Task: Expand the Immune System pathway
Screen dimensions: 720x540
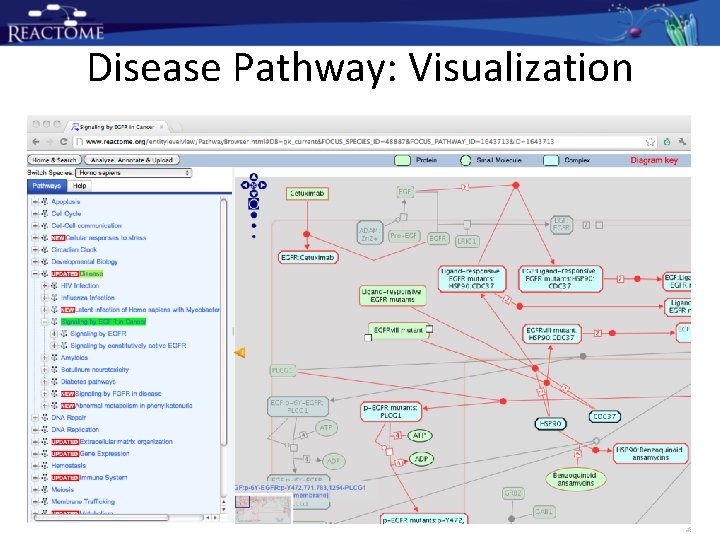Action: [35, 478]
